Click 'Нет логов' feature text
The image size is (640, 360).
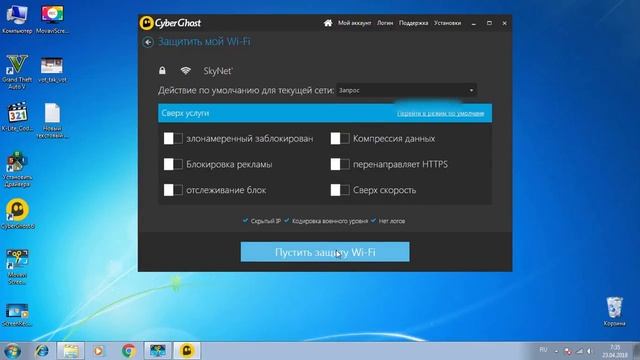point(392,221)
